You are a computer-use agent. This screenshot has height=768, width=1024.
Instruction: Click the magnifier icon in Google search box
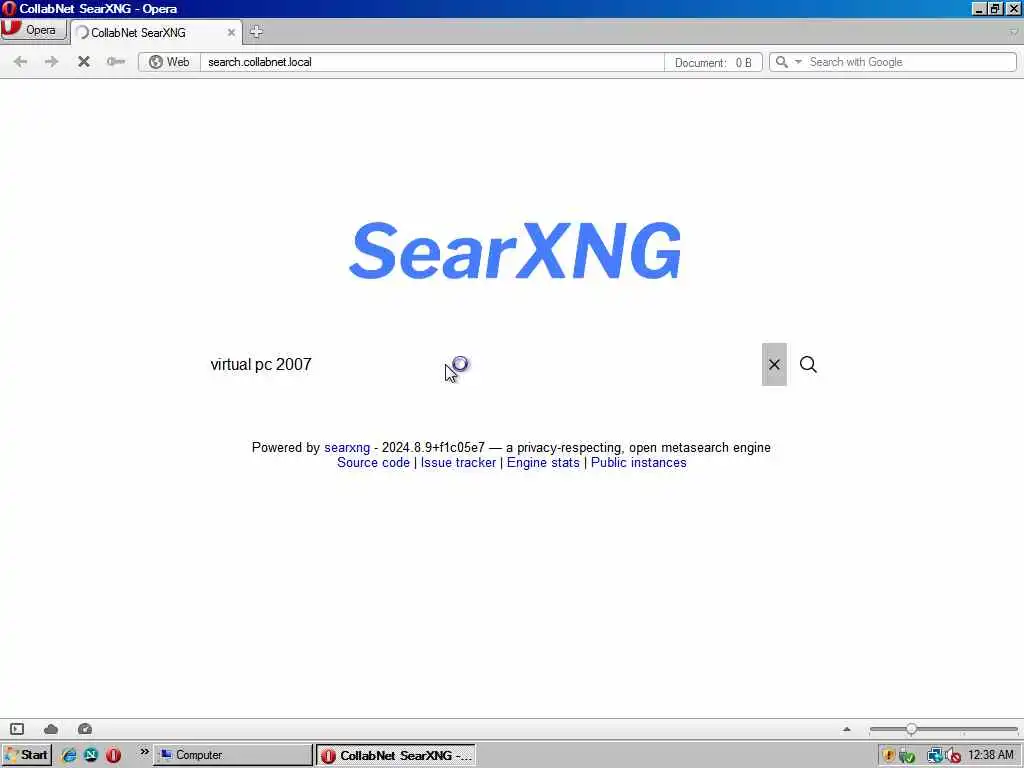click(781, 62)
